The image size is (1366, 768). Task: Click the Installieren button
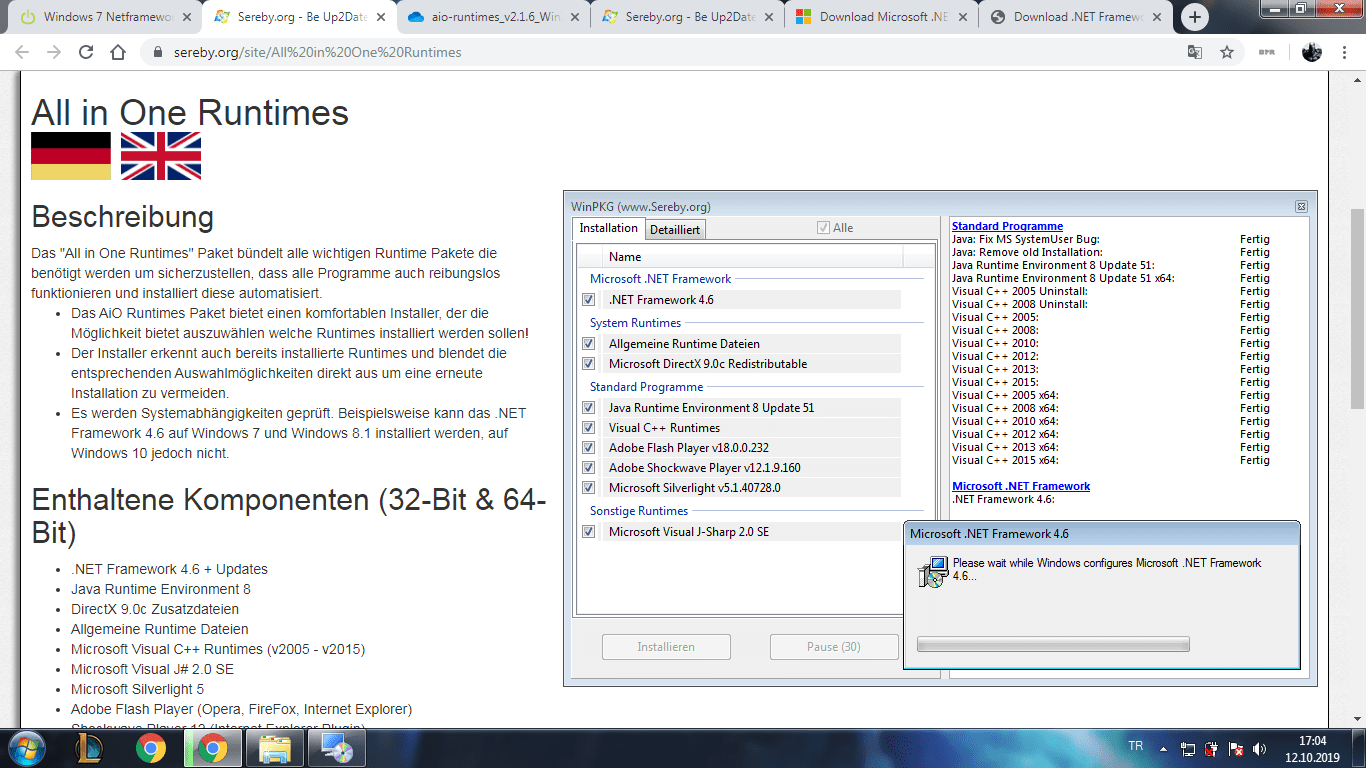click(x=666, y=647)
